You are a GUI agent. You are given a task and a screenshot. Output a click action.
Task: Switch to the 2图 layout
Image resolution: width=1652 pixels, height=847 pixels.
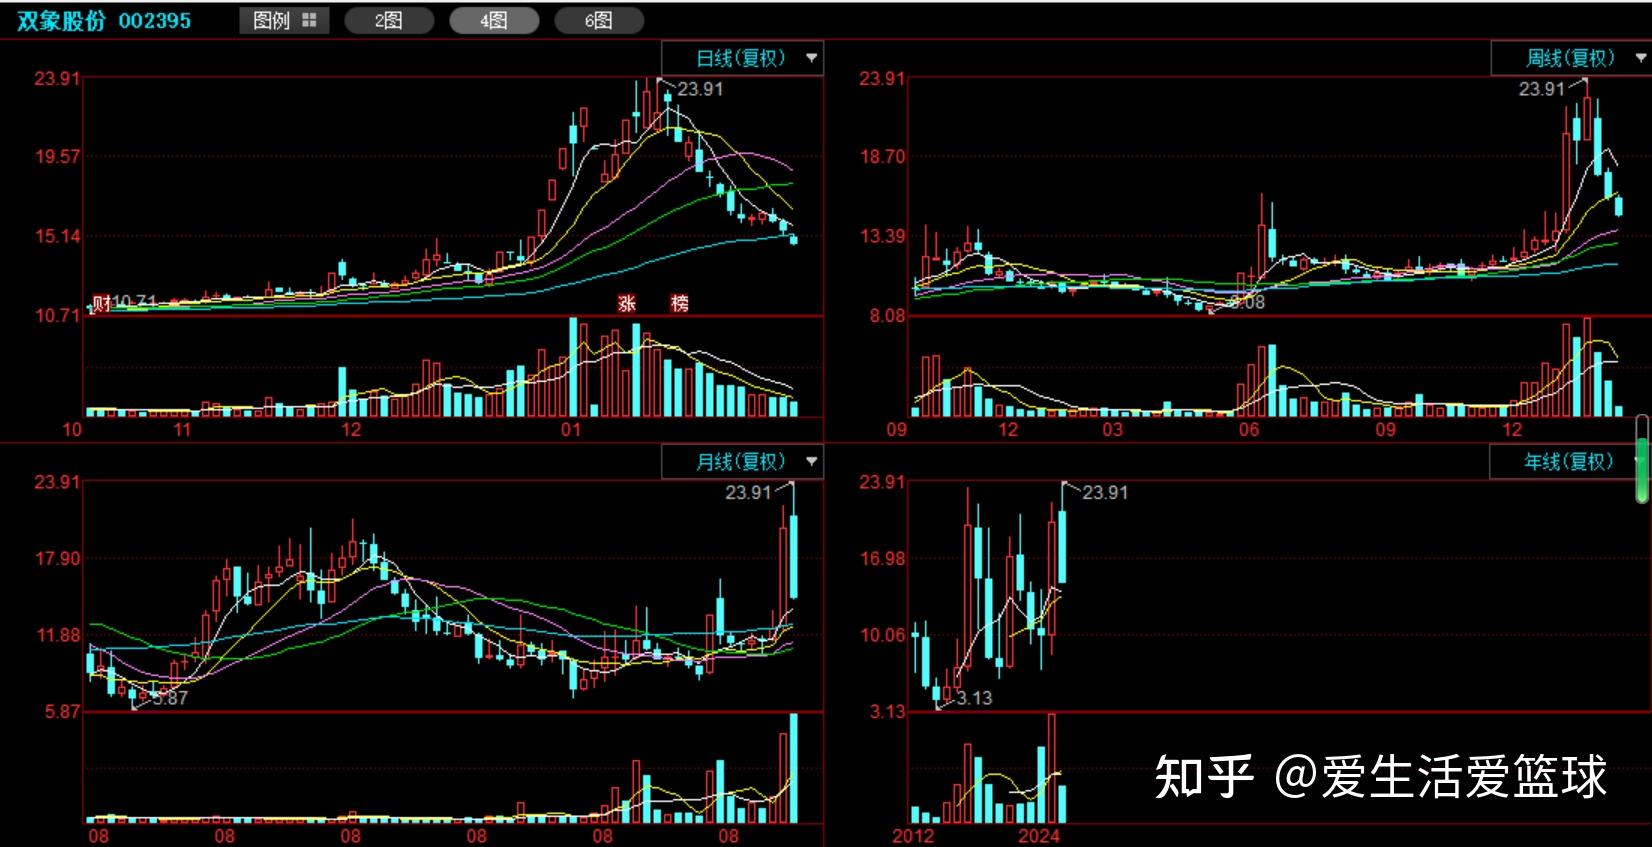point(389,20)
